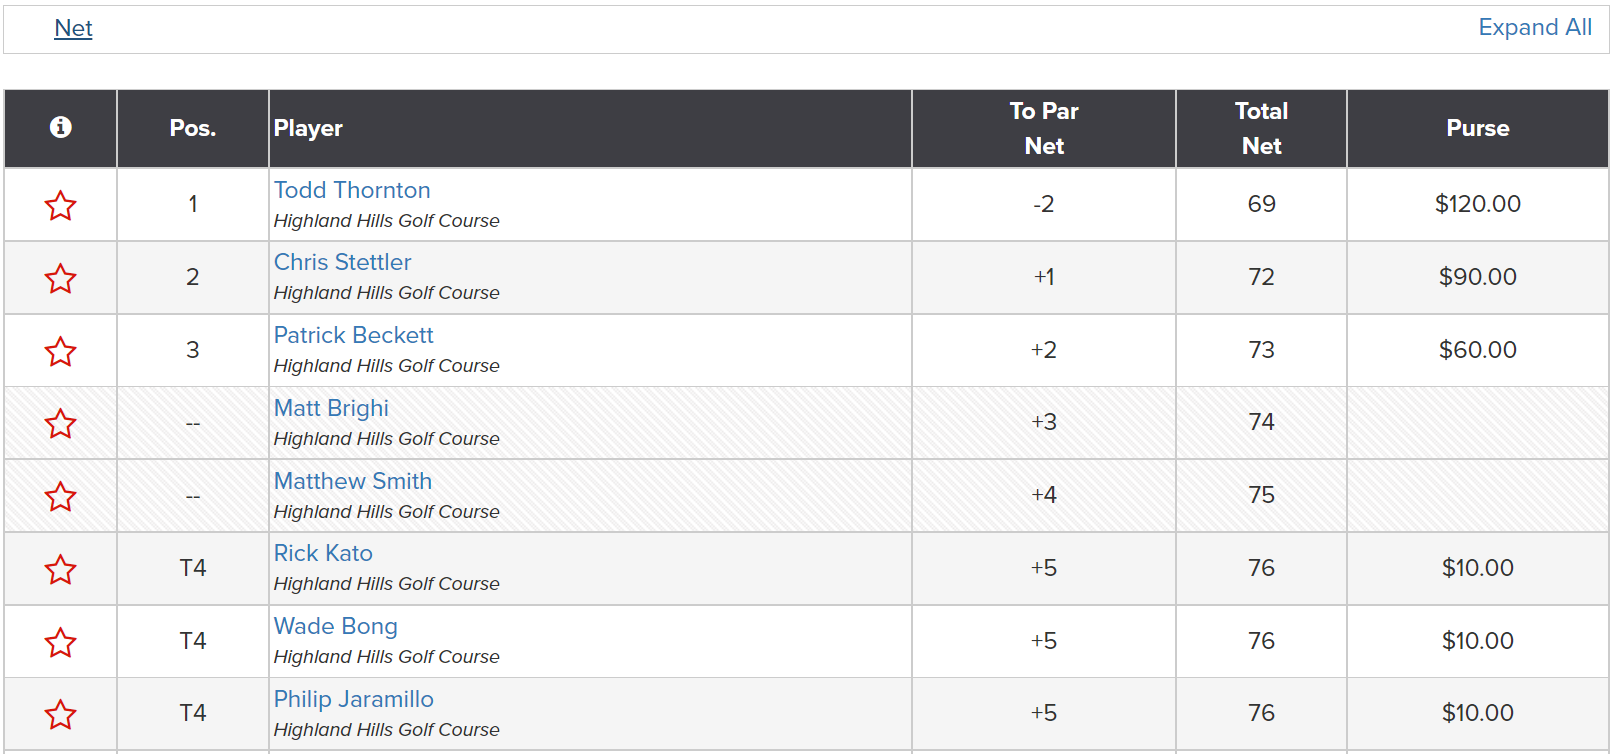The width and height of the screenshot is (1614, 754).
Task: Open Chris Stettler's scorecard
Action: tap(342, 262)
